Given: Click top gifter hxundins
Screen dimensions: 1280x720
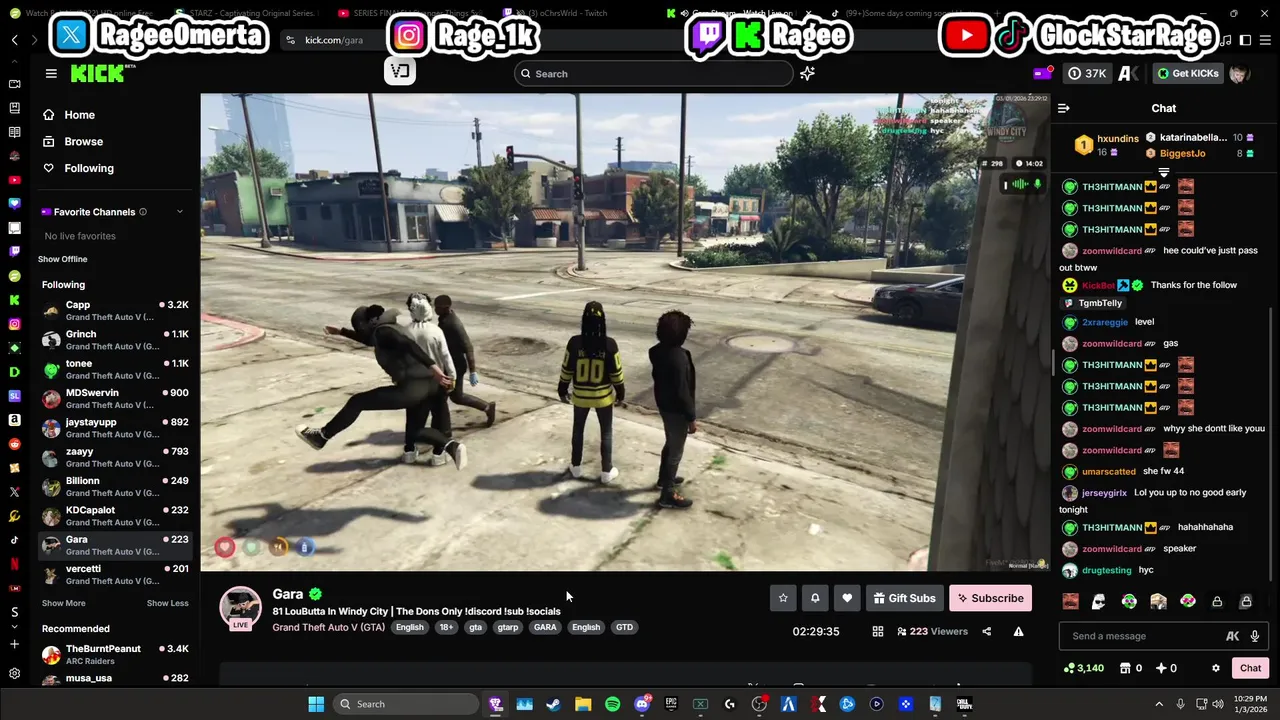Looking at the screenshot, I should [1118, 139].
